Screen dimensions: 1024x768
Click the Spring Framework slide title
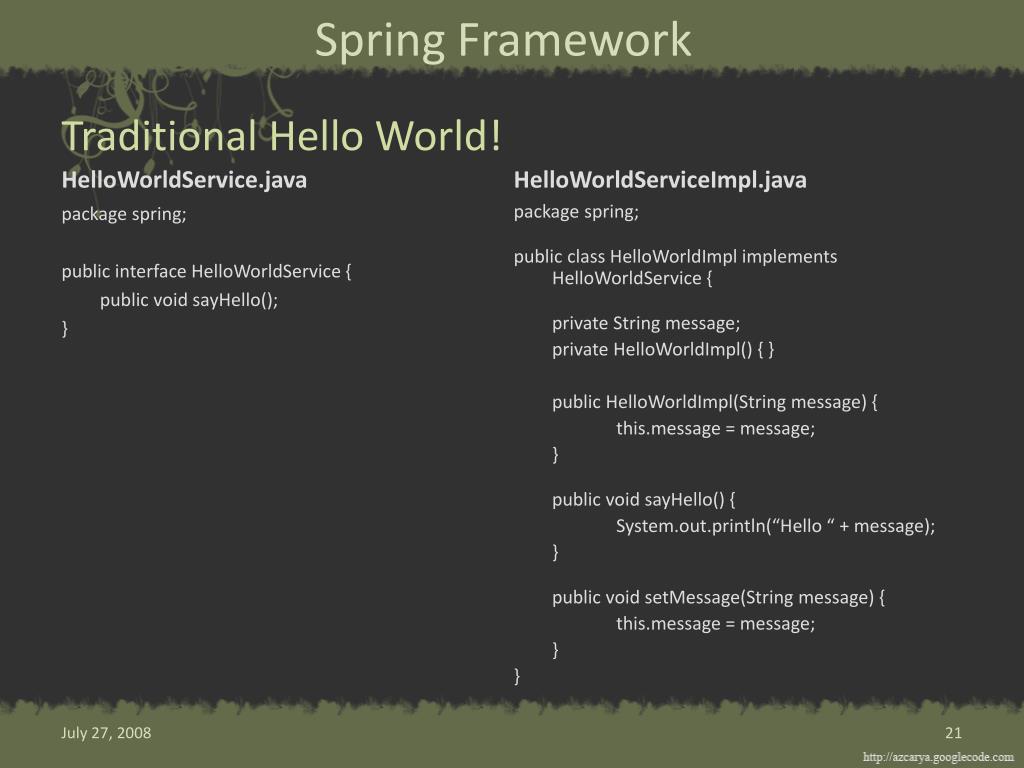pyautogui.click(x=503, y=40)
